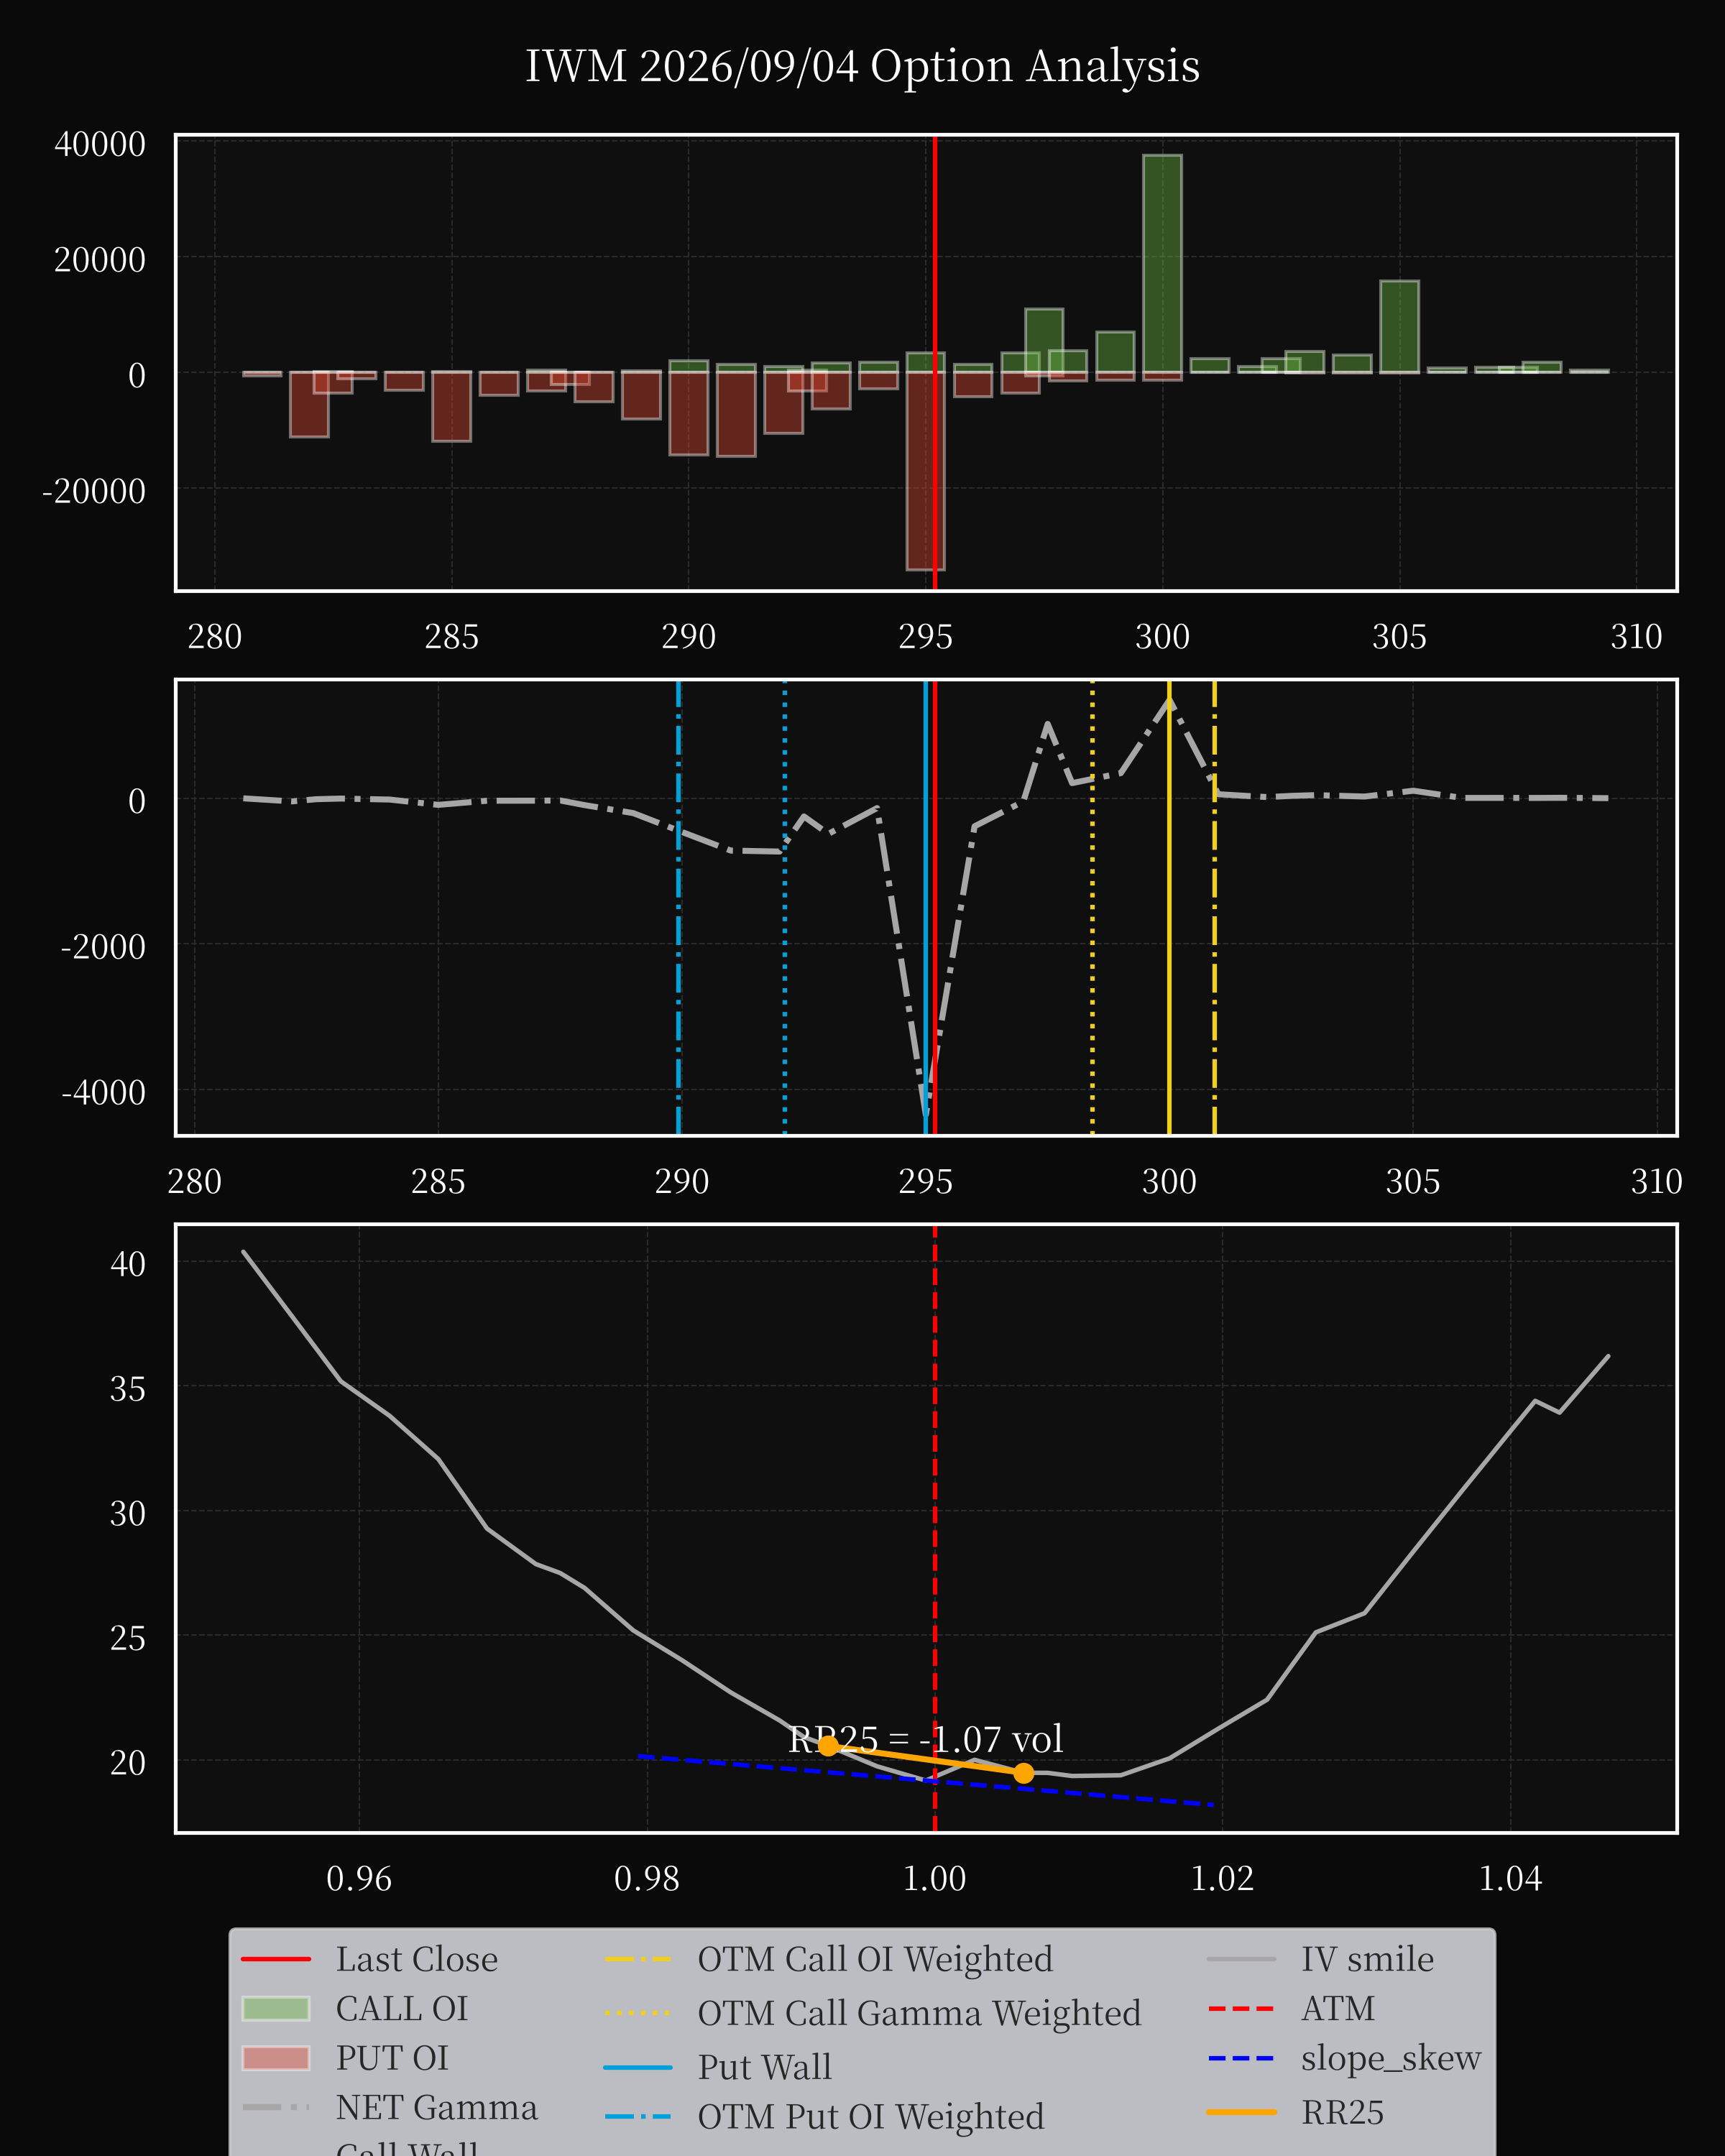
Task: Click the left orange RR25 marker dot
Action: tap(828, 1746)
